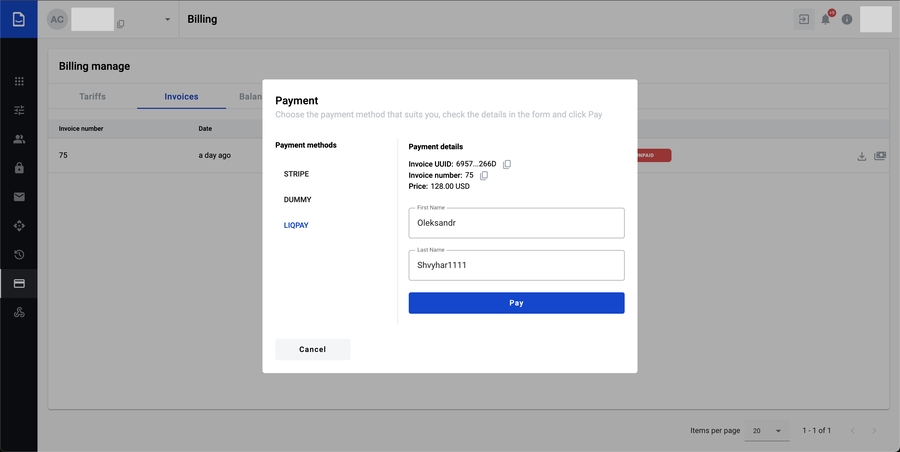The height and width of the screenshot is (452, 900).
Task: Select the DUMMY payment method
Action: [x=297, y=200]
